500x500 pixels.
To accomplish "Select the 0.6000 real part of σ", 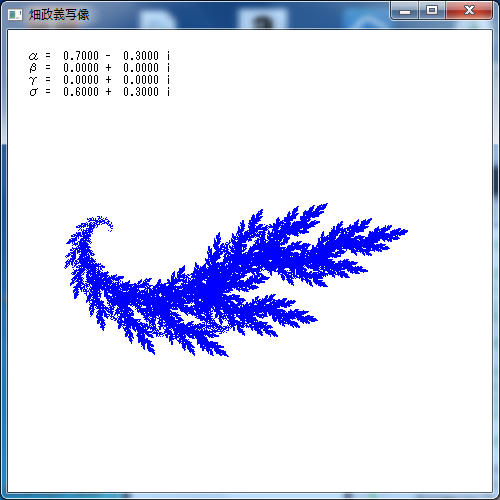I will (81, 92).
